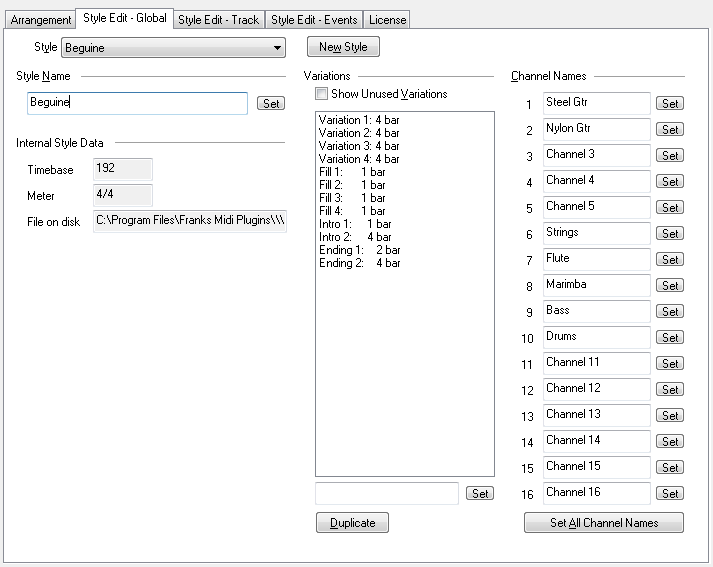The height and width of the screenshot is (567, 713).
Task: Select the Style Edit - Global tab
Action: click(125, 18)
